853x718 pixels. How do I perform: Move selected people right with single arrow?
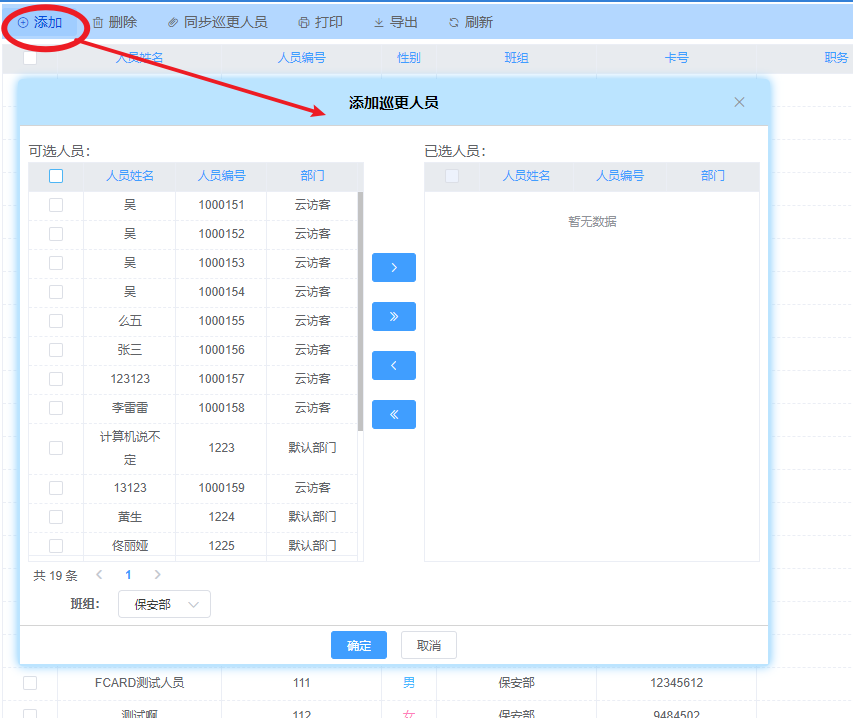(x=394, y=268)
